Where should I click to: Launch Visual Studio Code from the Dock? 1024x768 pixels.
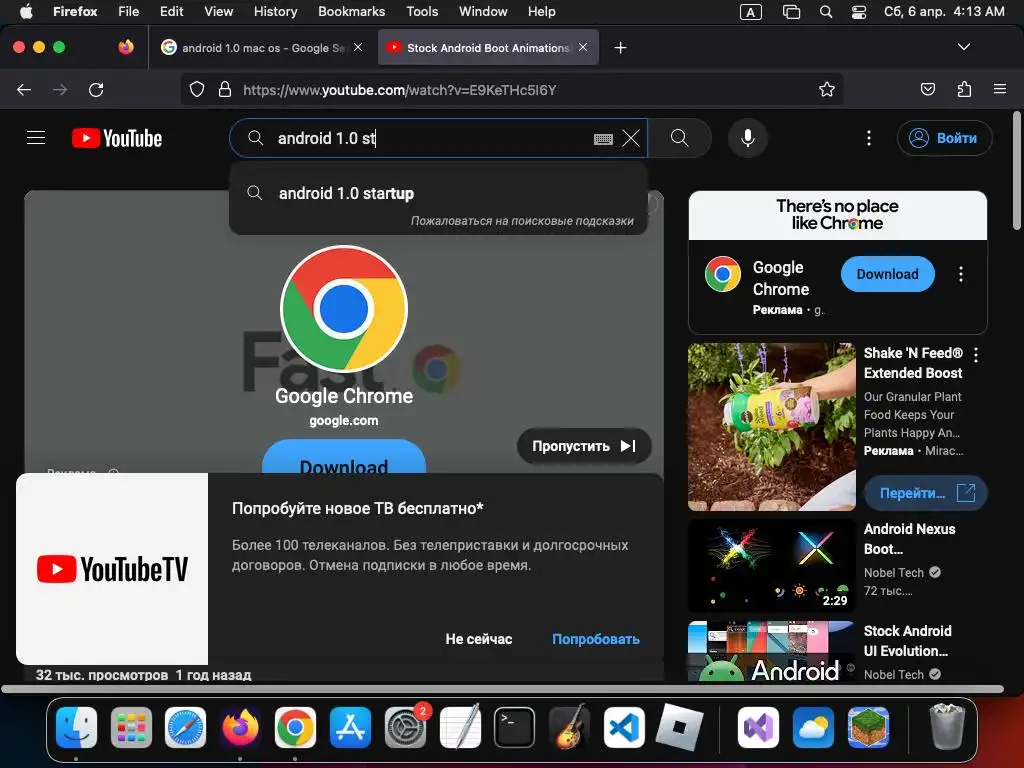[624, 727]
